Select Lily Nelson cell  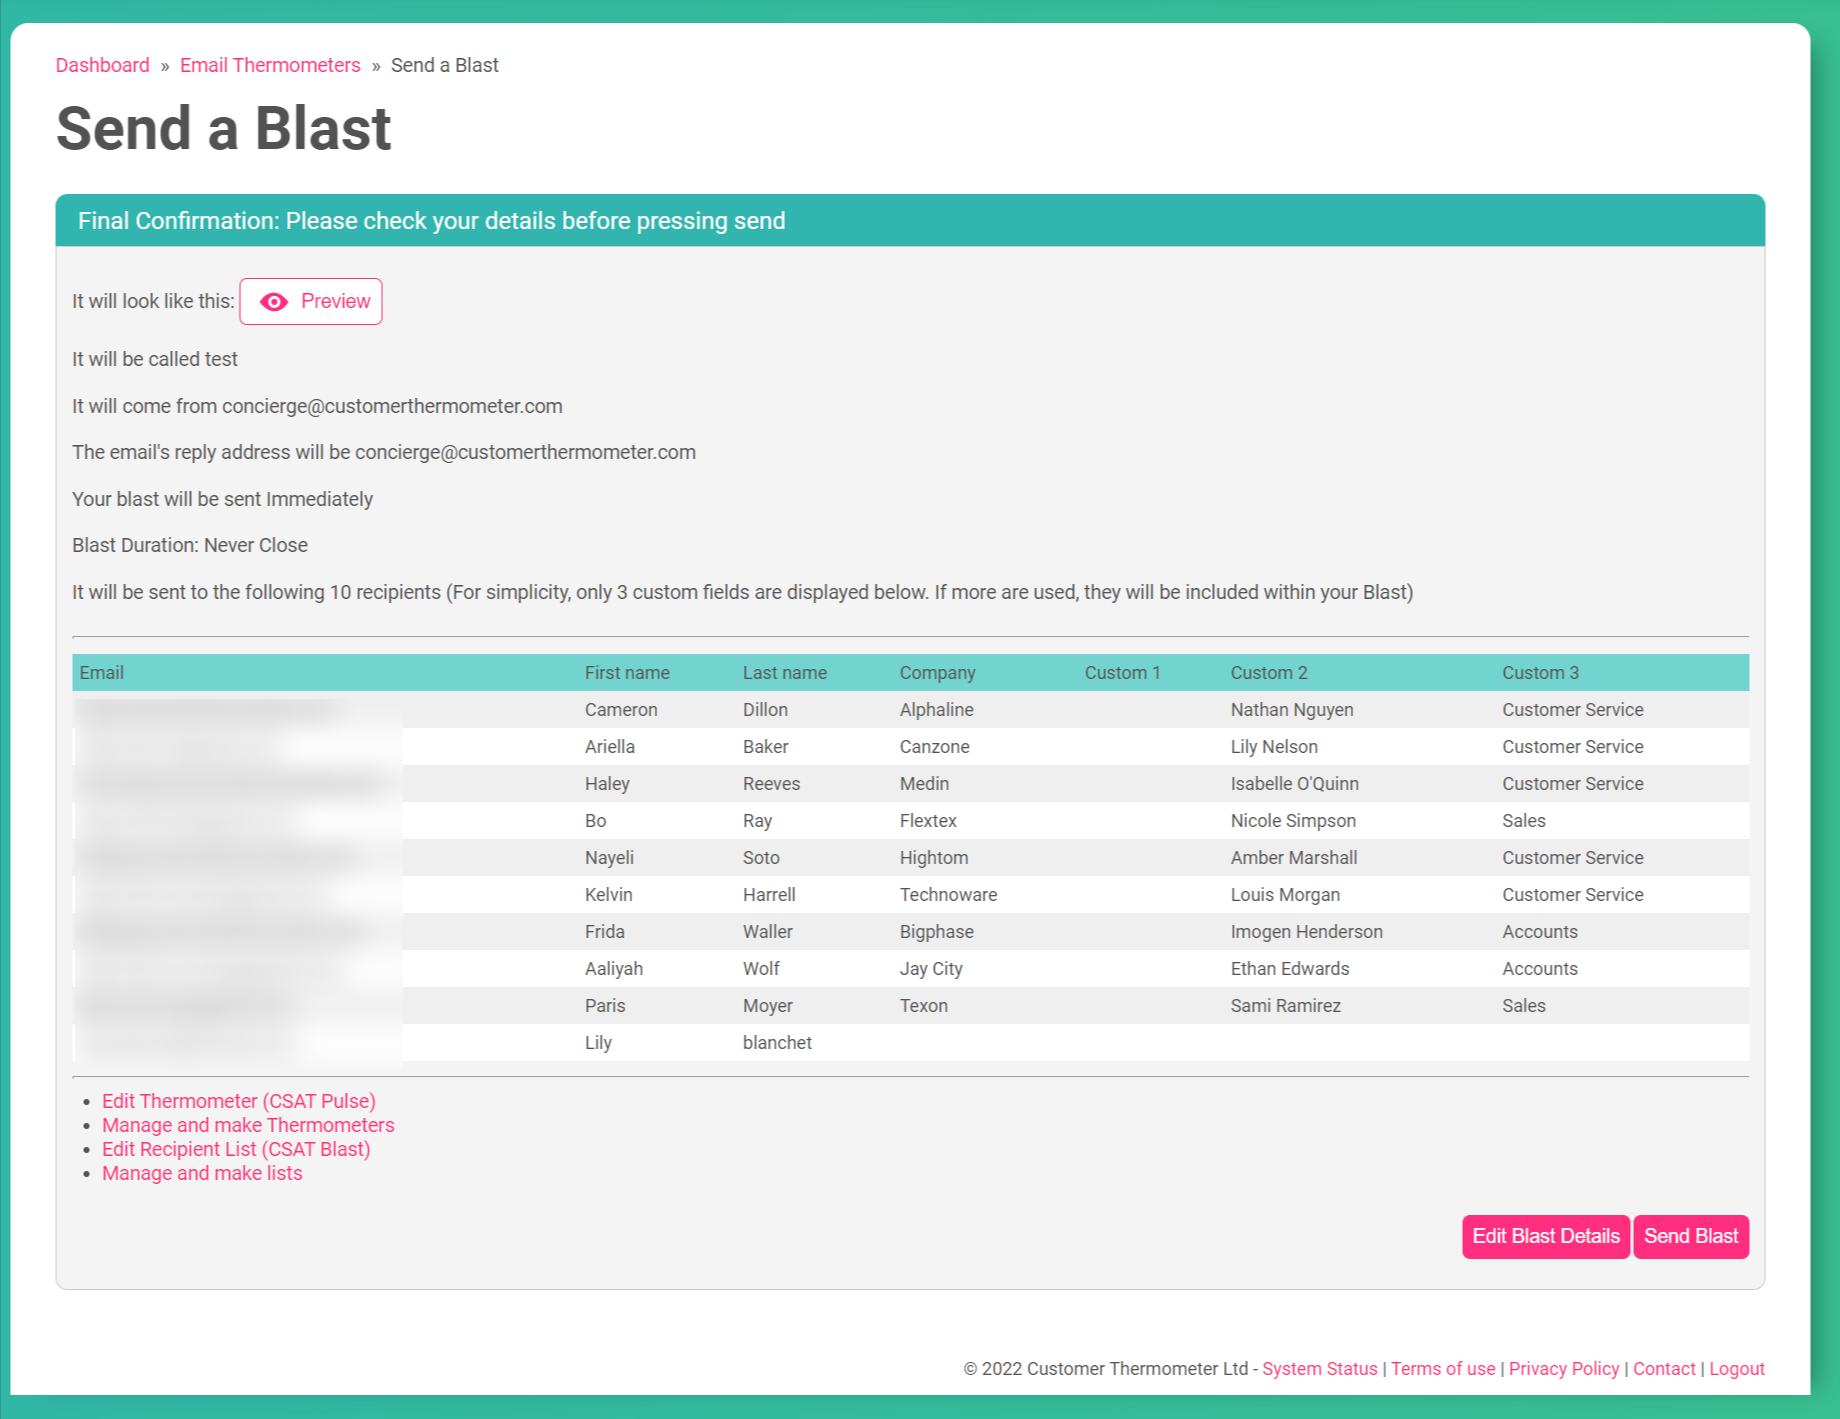pos(1274,747)
